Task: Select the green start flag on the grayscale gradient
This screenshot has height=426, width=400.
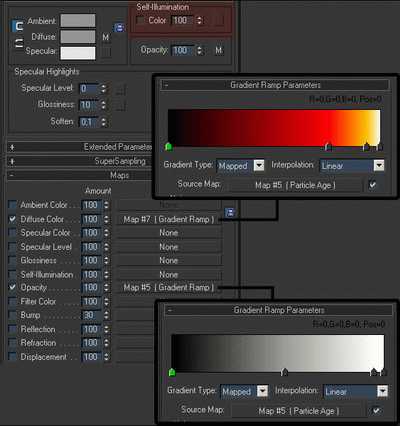Action: coord(172,372)
